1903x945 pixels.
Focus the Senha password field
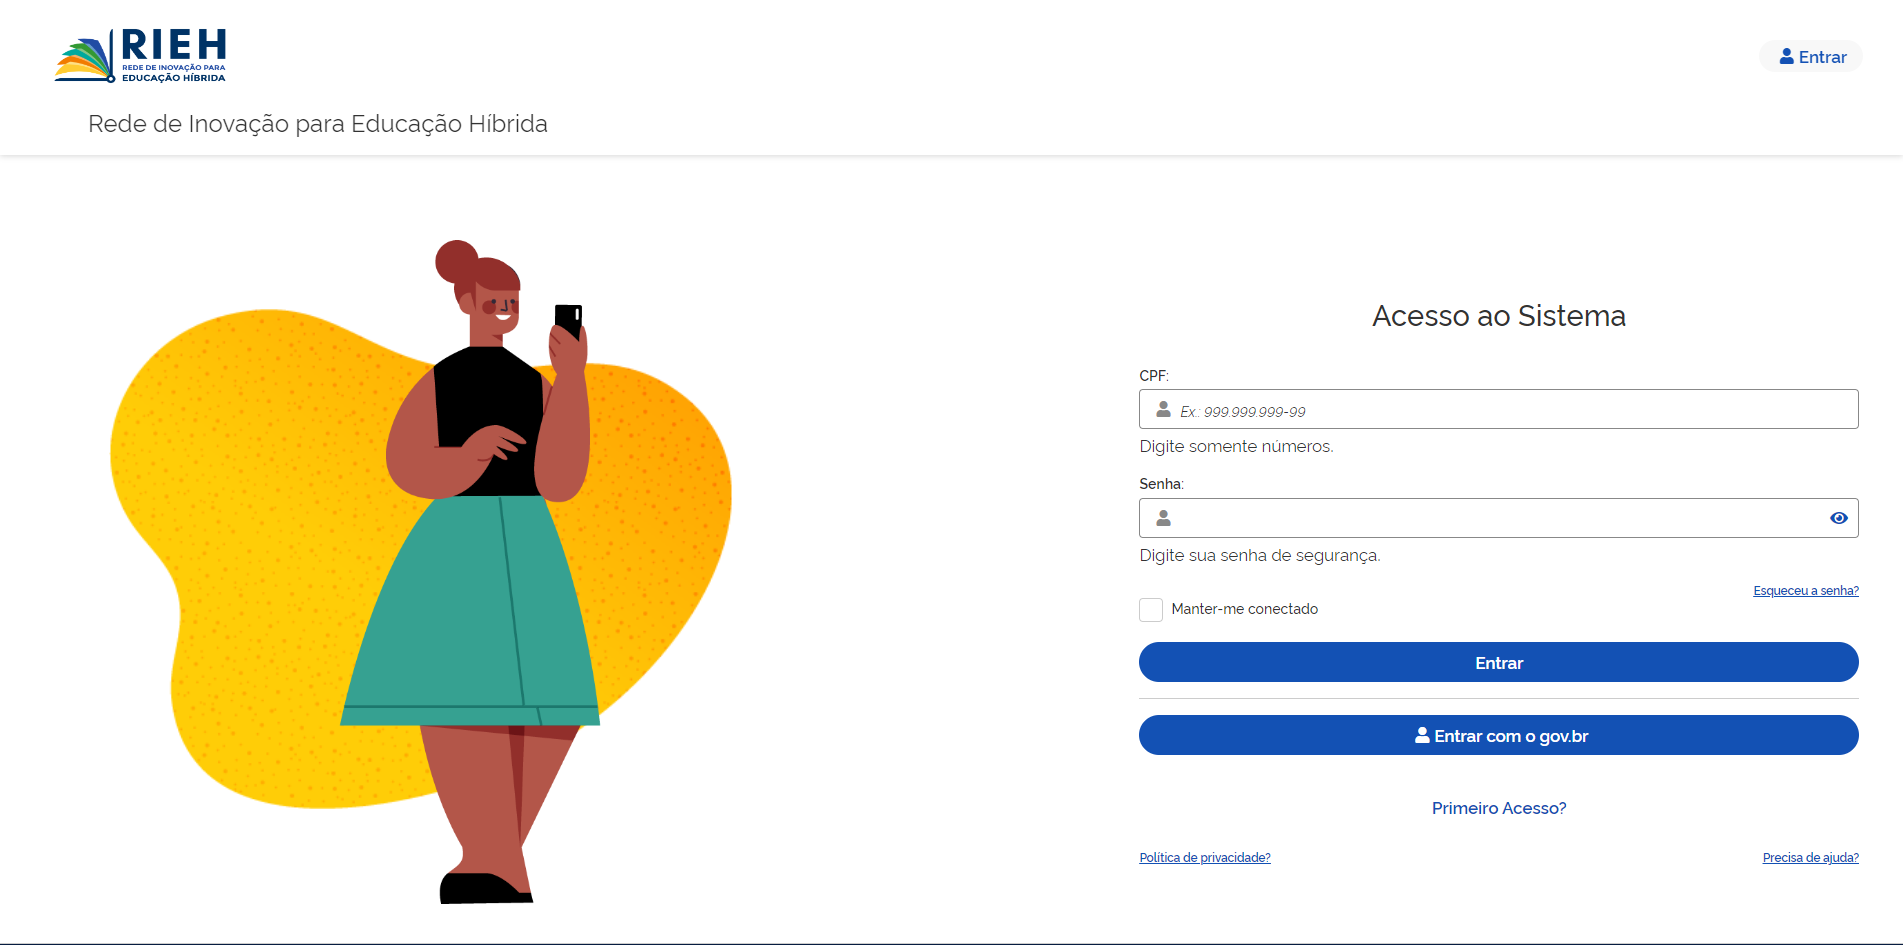(x=1498, y=518)
